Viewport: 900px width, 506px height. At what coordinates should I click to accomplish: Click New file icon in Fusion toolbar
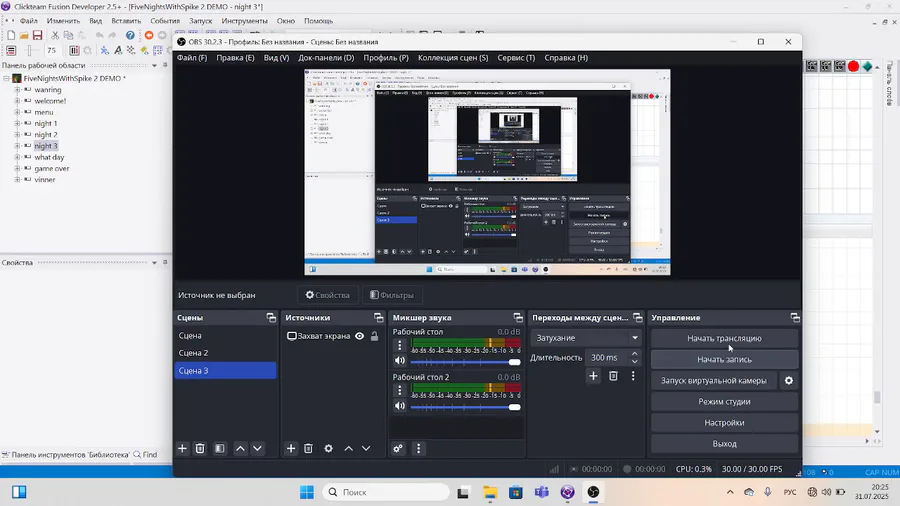point(11,36)
